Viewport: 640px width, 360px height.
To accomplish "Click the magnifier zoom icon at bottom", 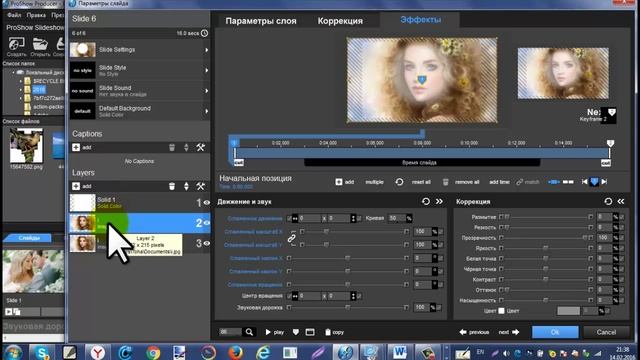I will [x=249, y=332].
